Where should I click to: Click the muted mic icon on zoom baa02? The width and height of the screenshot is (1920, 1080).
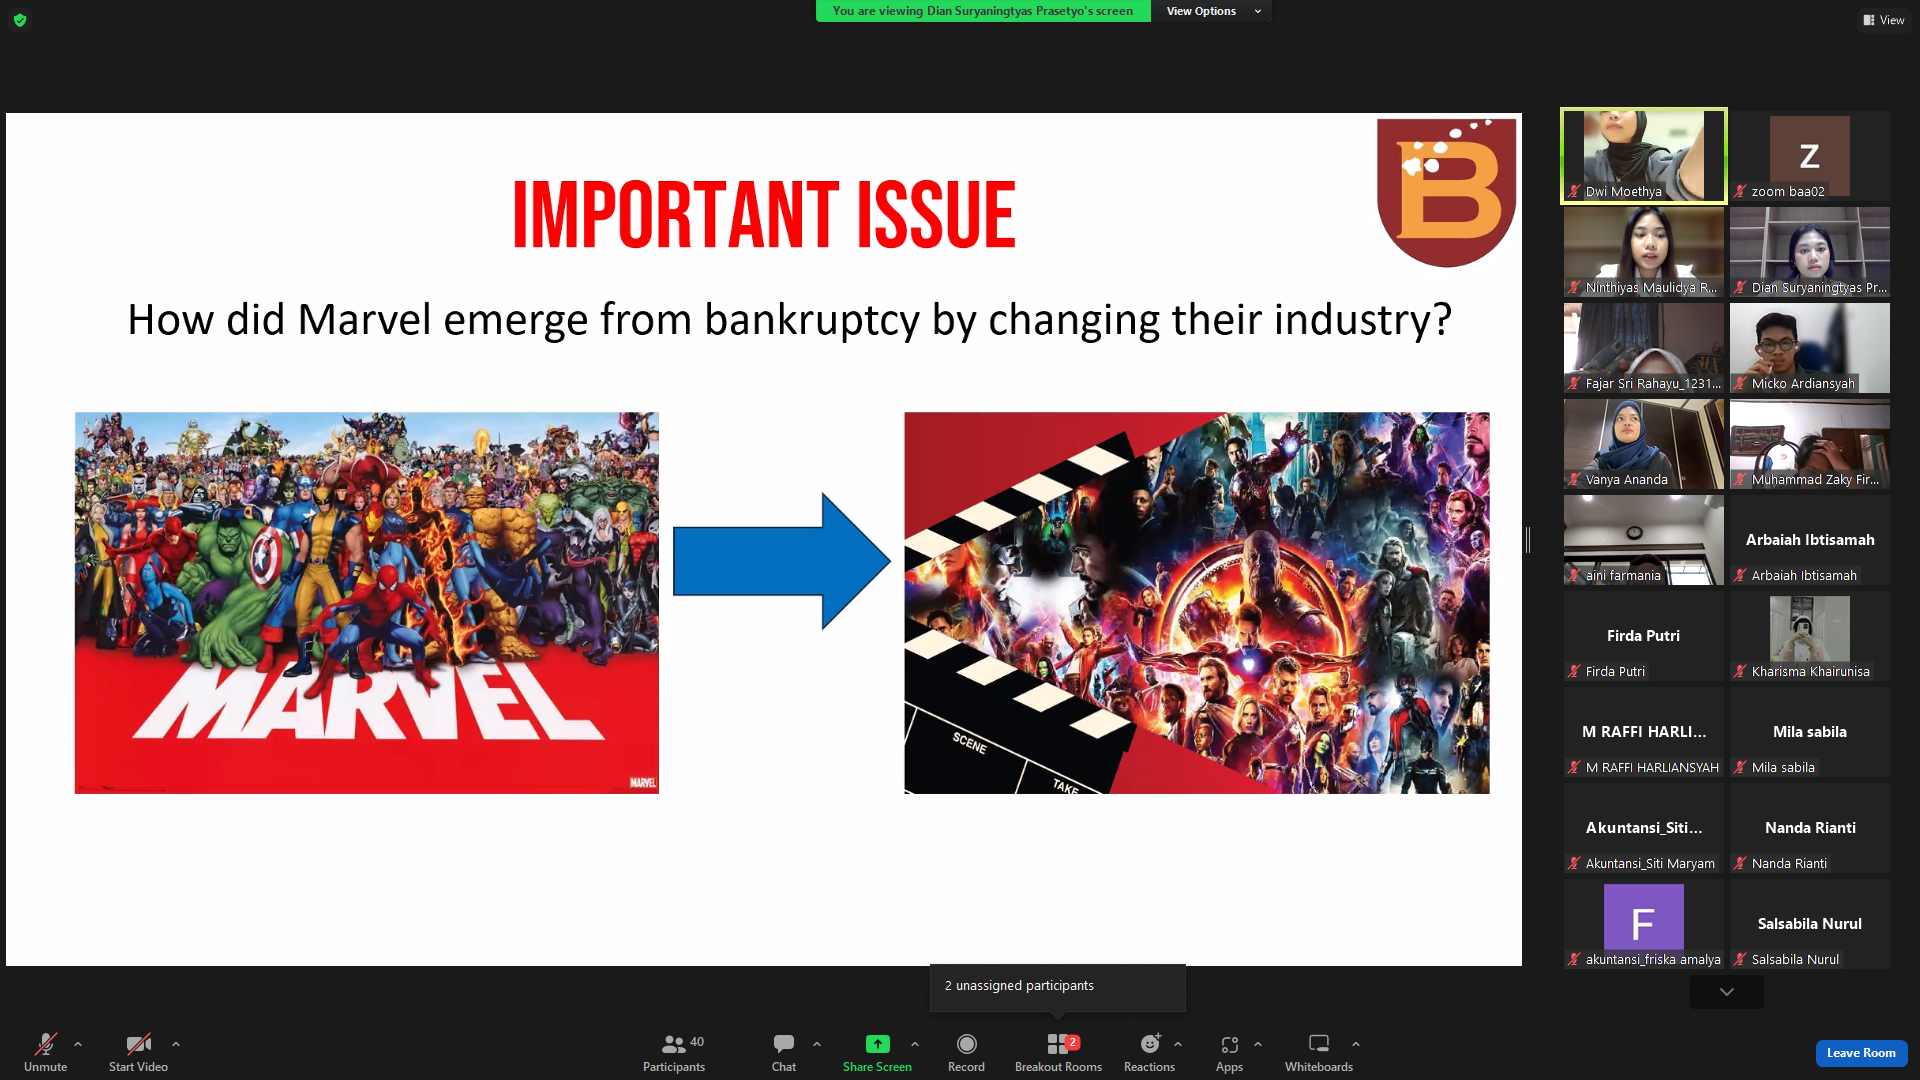[x=1741, y=192]
